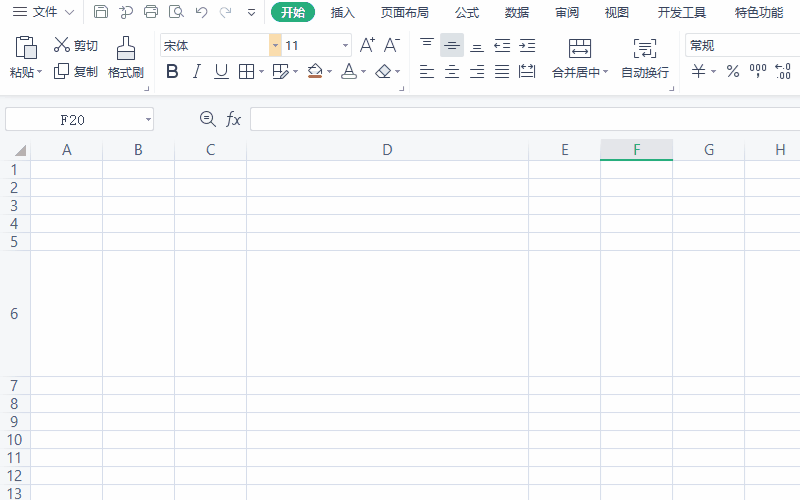The width and height of the screenshot is (800, 500).
Task: Click distributed alignment icon
Action: click(x=527, y=71)
